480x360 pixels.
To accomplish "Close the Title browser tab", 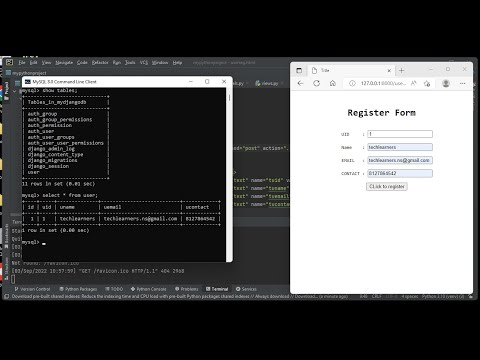I will coord(389,71).
